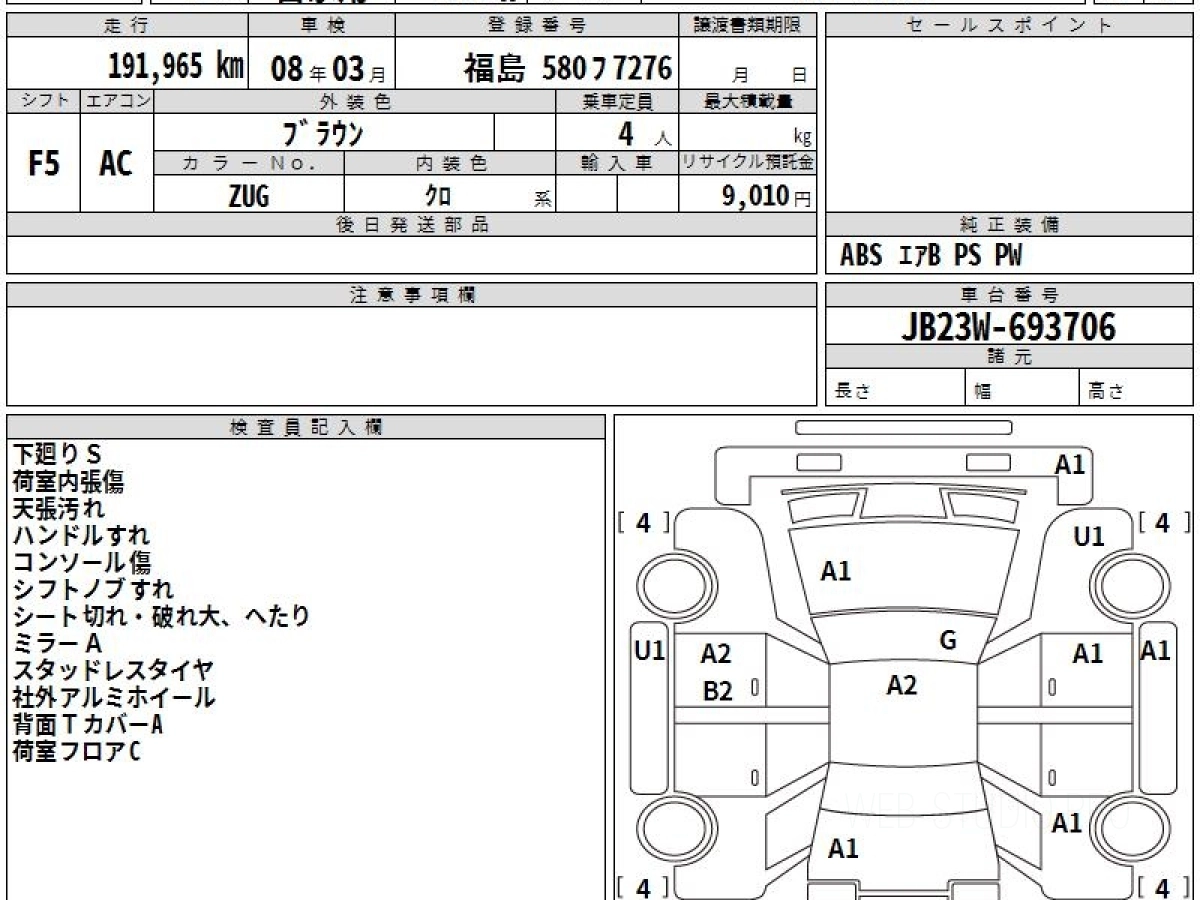Select the note "シート切れ・破れ大、へたり"

tap(161, 617)
